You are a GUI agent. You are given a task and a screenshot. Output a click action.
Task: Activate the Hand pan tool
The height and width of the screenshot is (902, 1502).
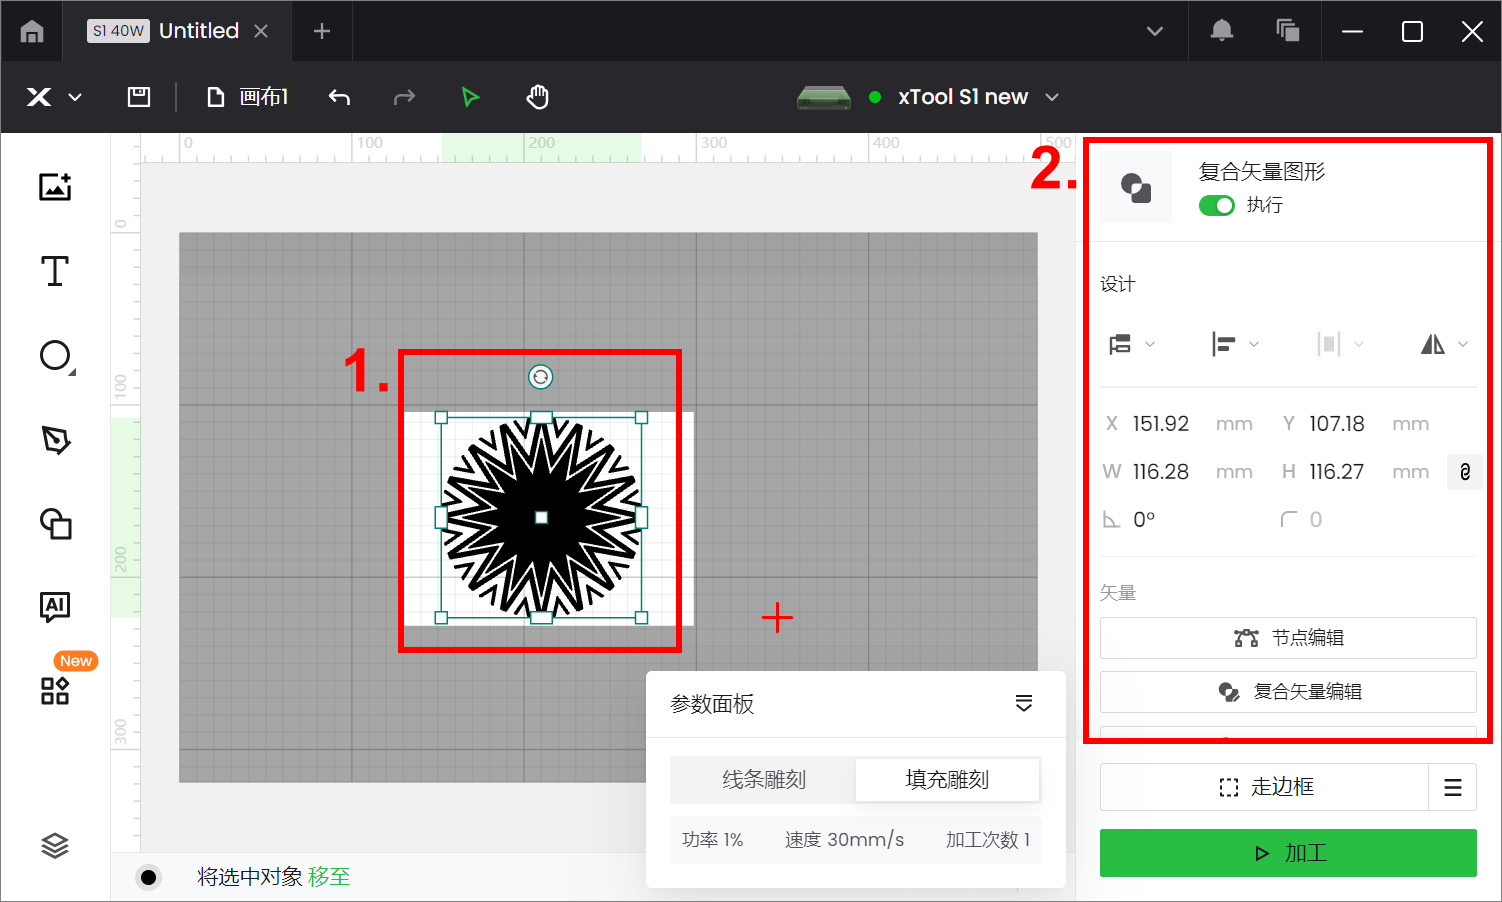pos(538,97)
